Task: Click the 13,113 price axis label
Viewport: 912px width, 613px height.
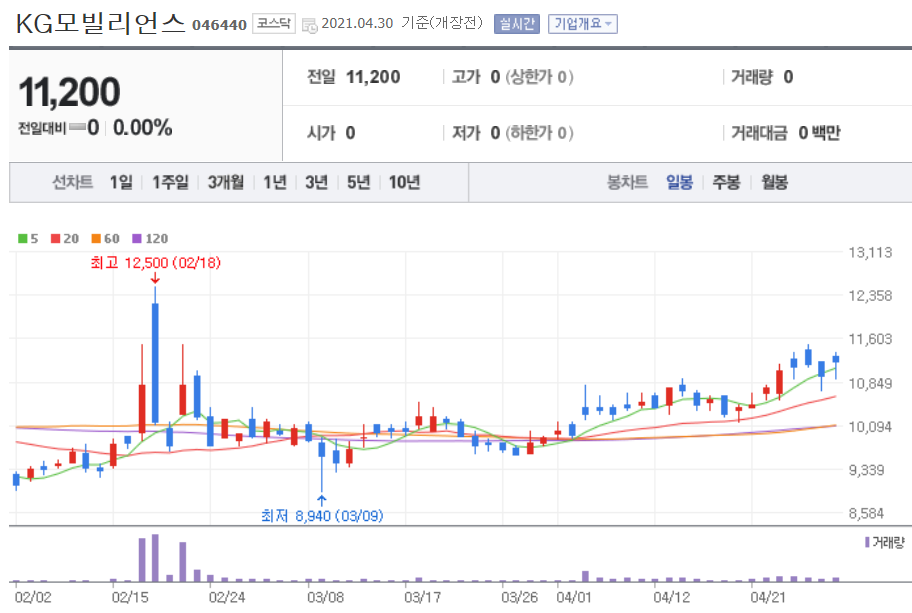Action: [x=870, y=252]
